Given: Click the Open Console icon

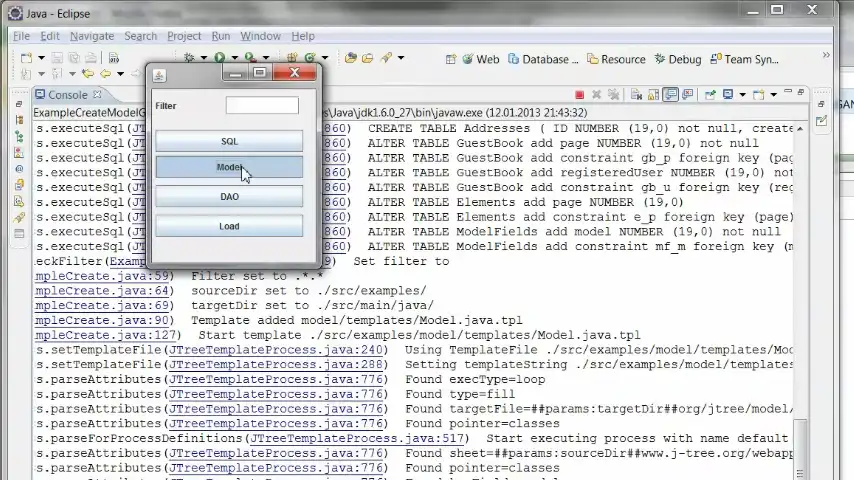Looking at the screenshot, I should point(758,95).
